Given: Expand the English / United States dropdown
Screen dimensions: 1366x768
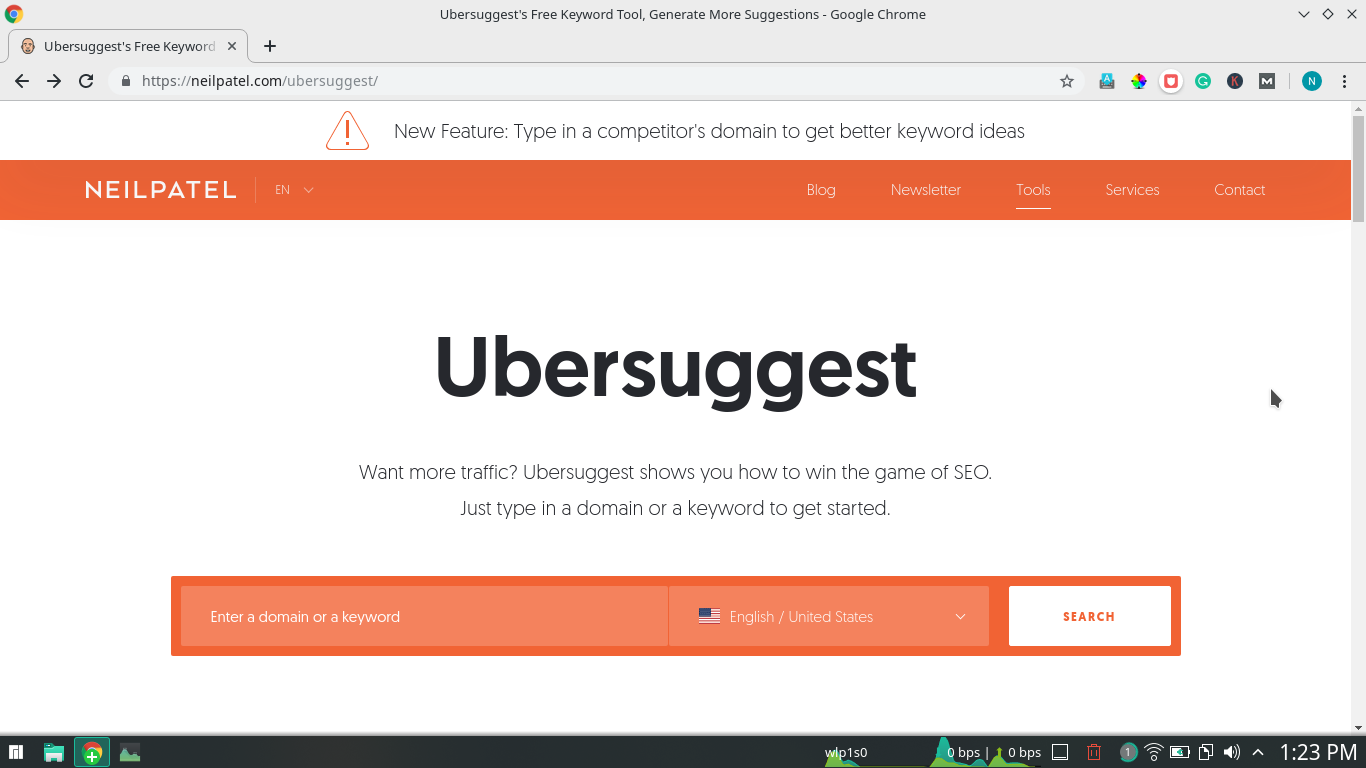Looking at the screenshot, I should 829,616.
